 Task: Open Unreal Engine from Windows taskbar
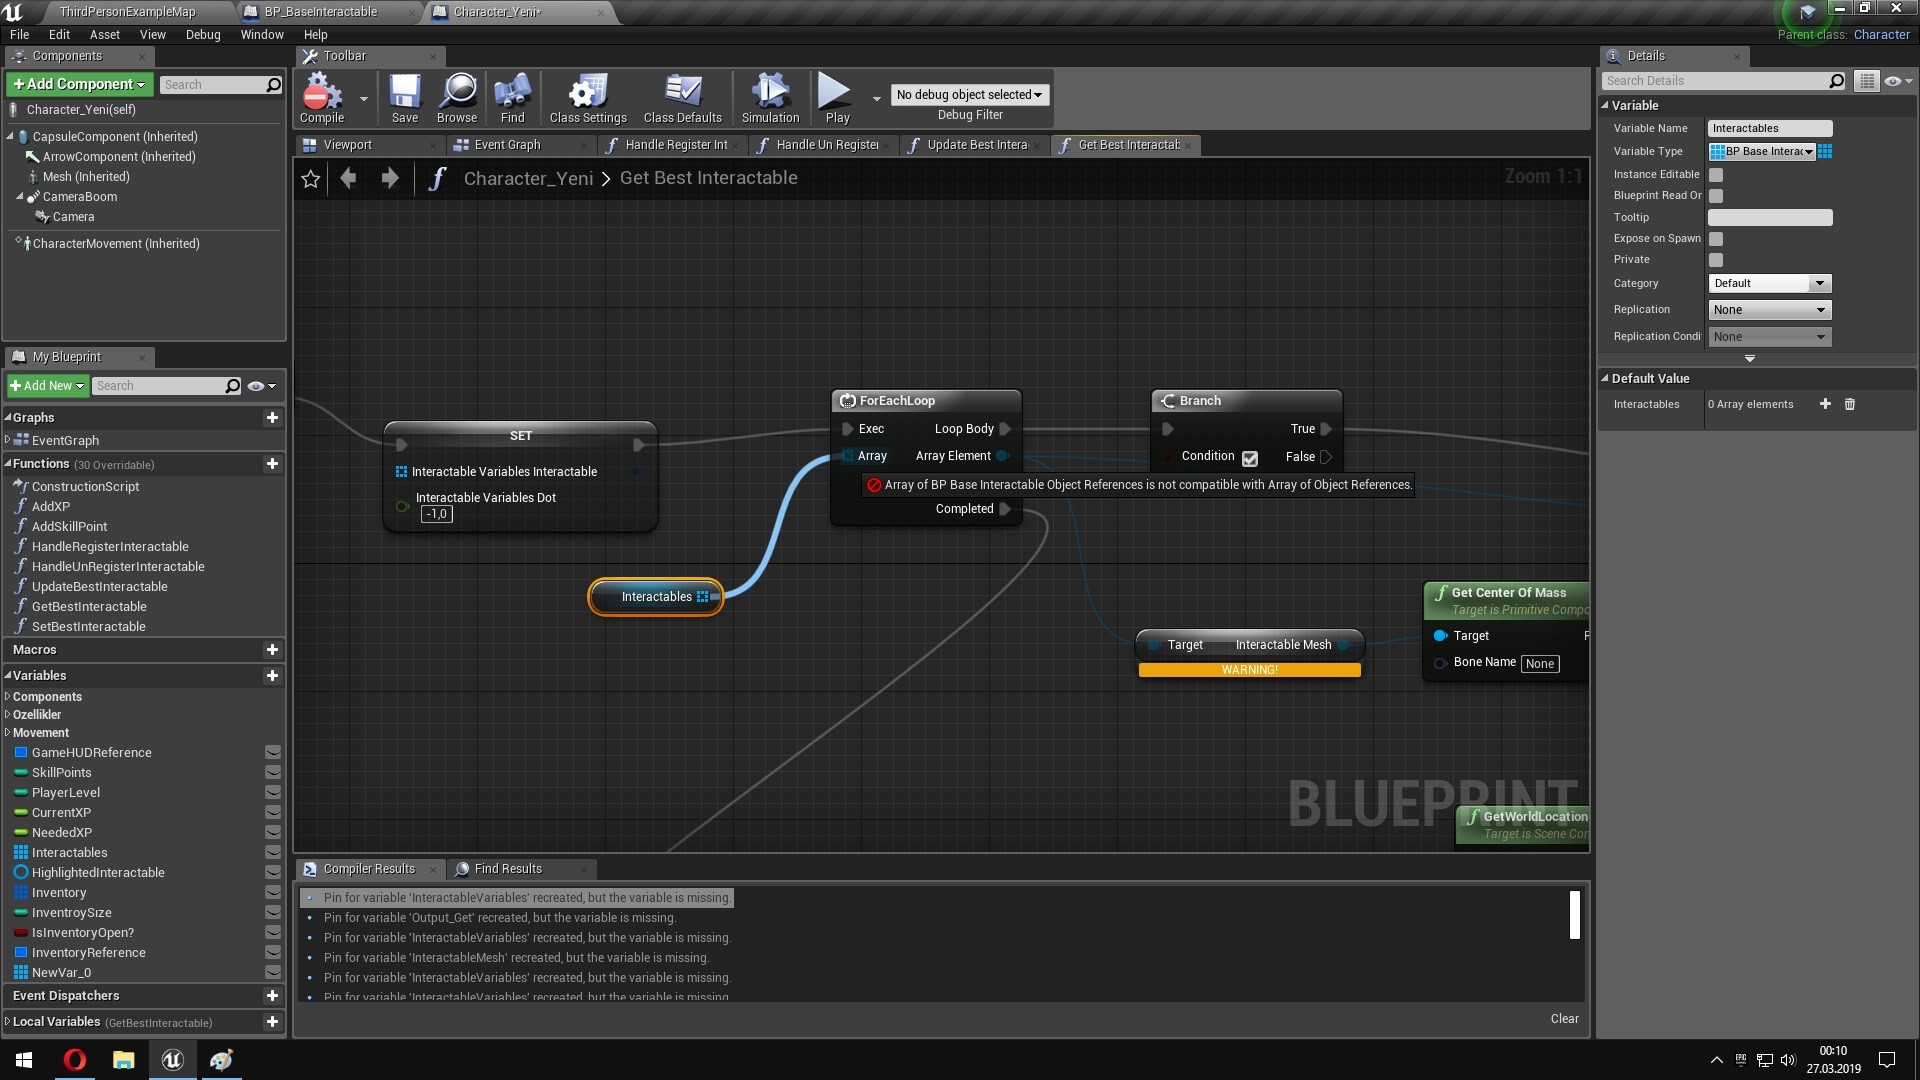click(x=172, y=1060)
